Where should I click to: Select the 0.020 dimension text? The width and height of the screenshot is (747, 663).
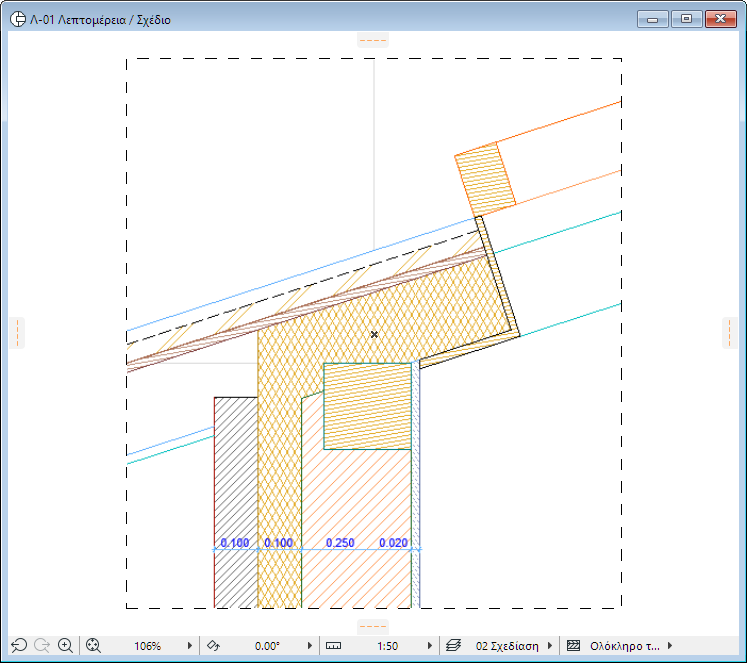pyautogui.click(x=394, y=542)
